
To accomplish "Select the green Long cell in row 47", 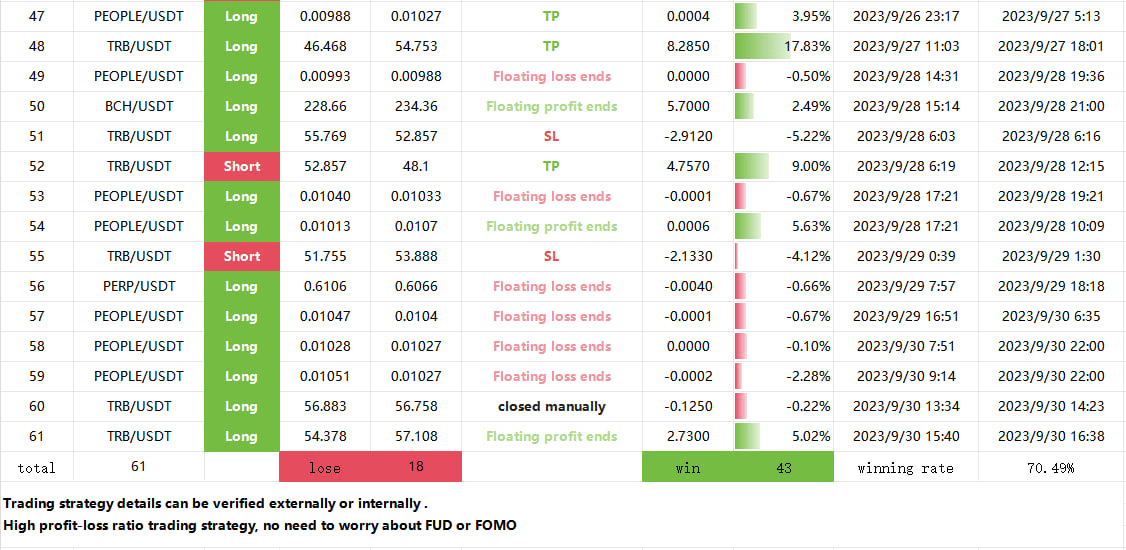I will coord(241,16).
